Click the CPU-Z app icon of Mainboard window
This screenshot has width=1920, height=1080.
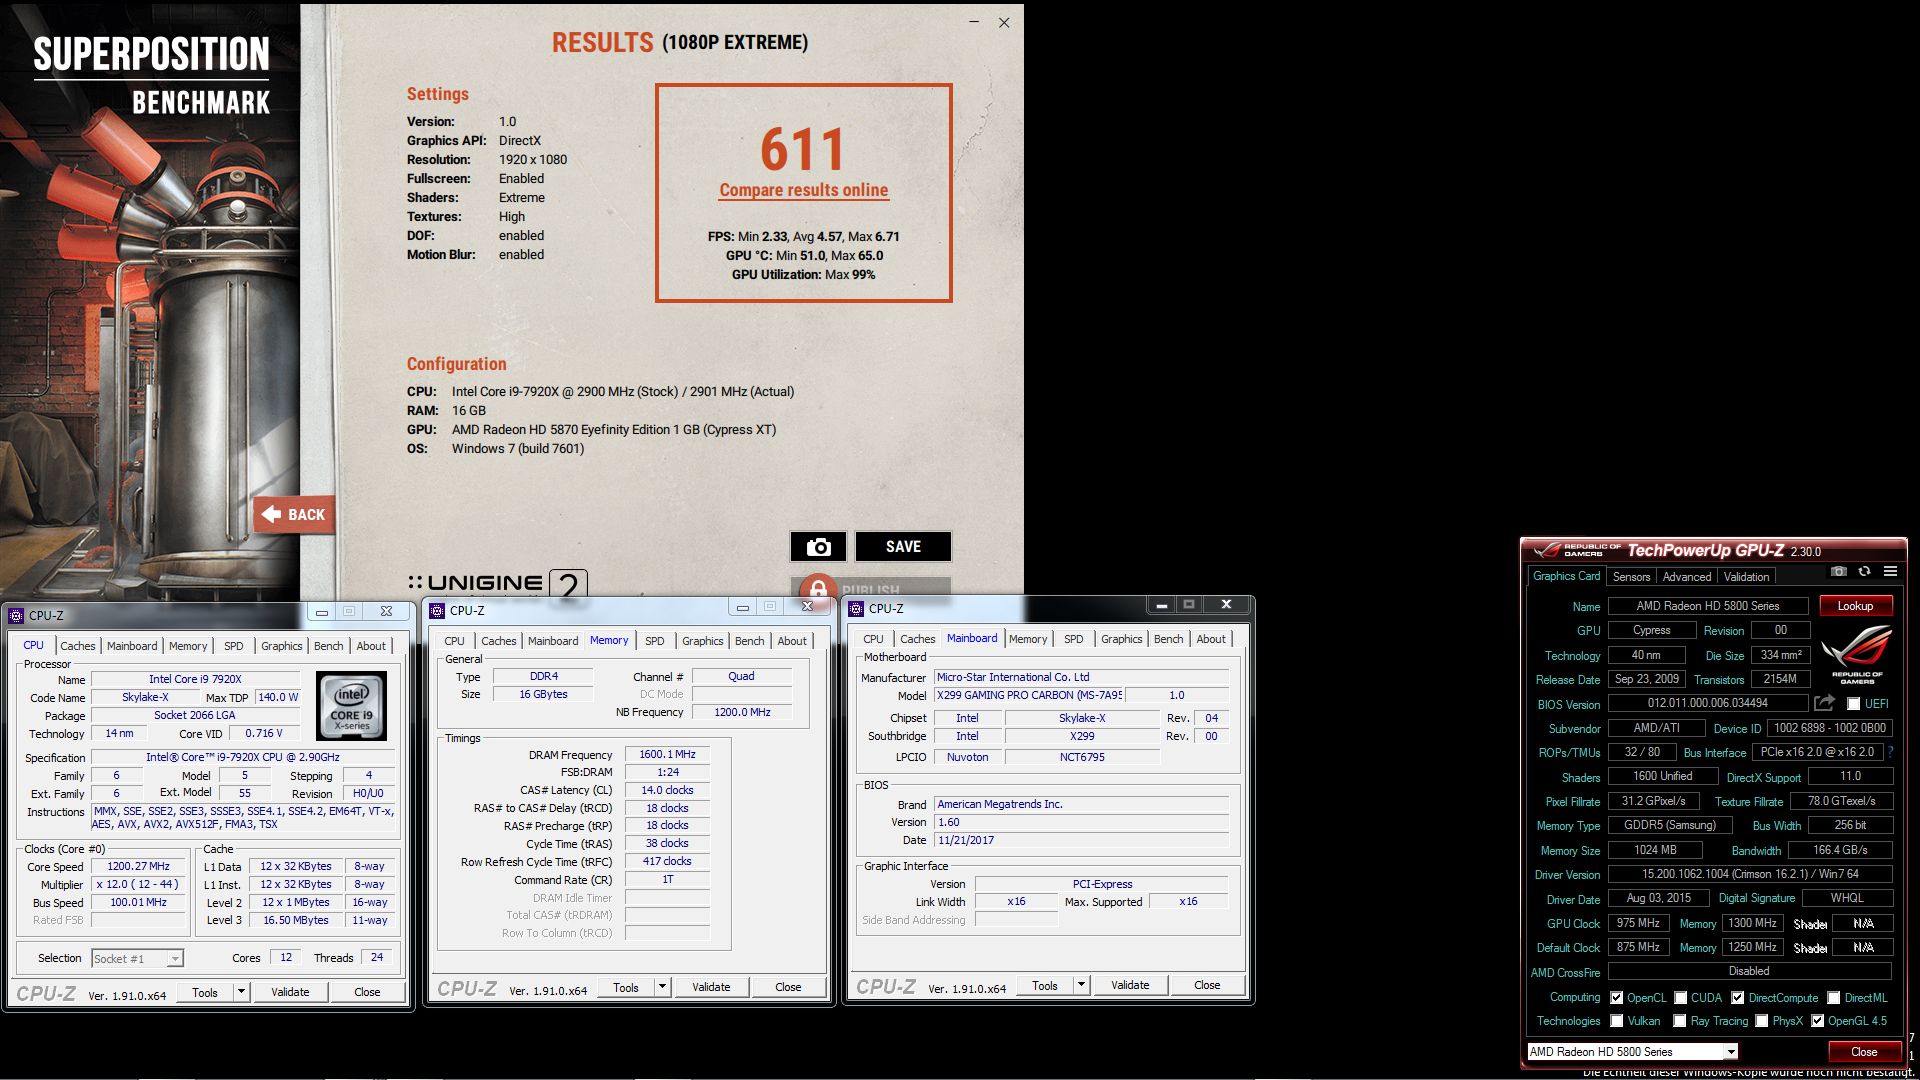(856, 608)
